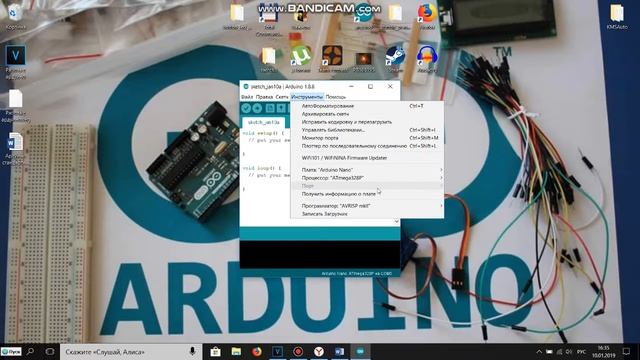Image resolution: width=640 pixels, height=360 pixels.
Task: Click the Verify checkmark button in Arduino toolbar
Action: (x=246, y=108)
